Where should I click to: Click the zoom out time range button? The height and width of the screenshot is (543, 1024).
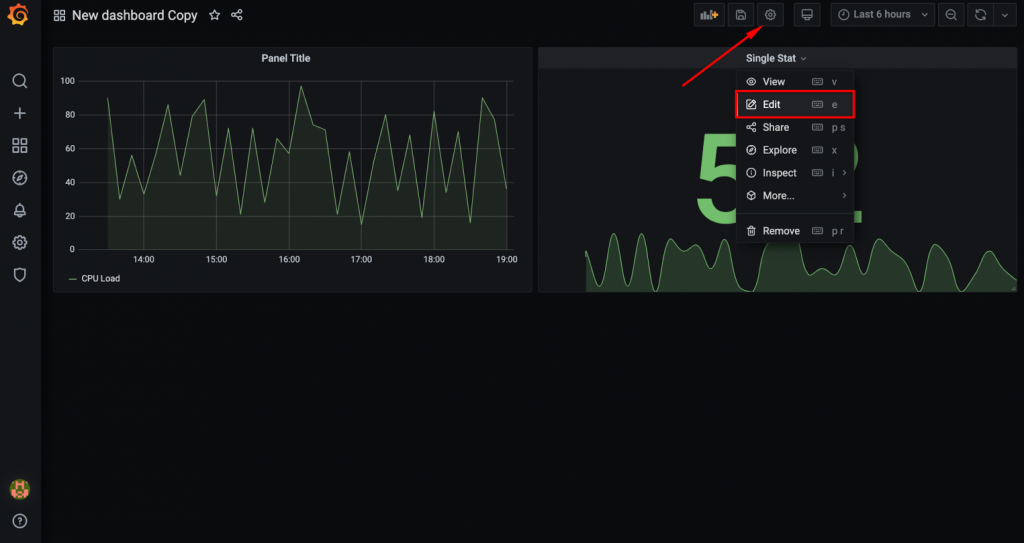click(951, 15)
